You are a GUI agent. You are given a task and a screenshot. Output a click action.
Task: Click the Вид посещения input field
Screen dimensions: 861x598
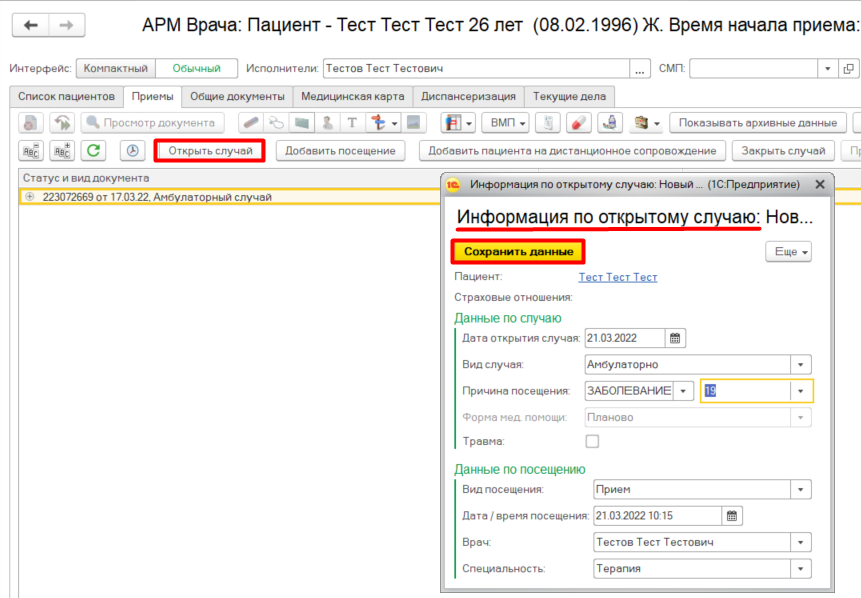(x=690, y=490)
